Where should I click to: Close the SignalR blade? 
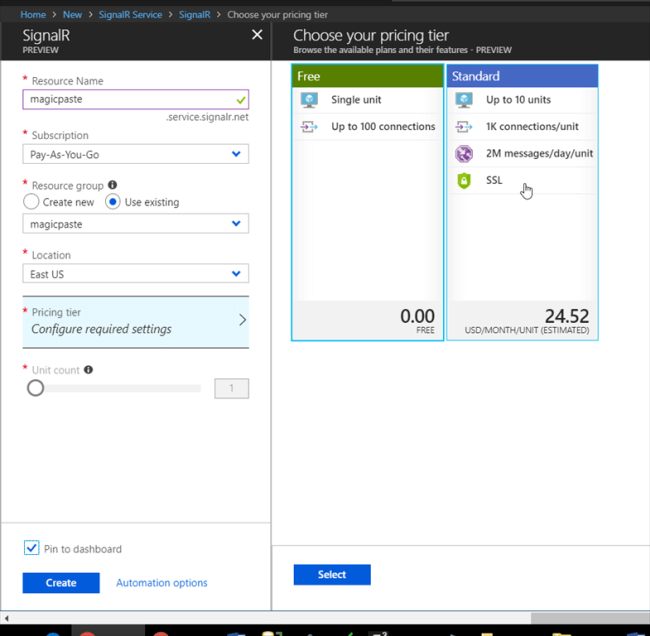click(257, 35)
